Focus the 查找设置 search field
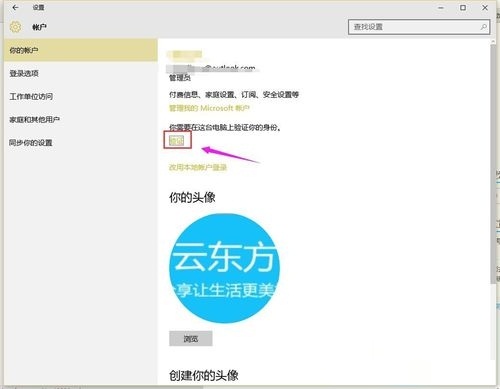500x389 pixels. (x=419, y=27)
